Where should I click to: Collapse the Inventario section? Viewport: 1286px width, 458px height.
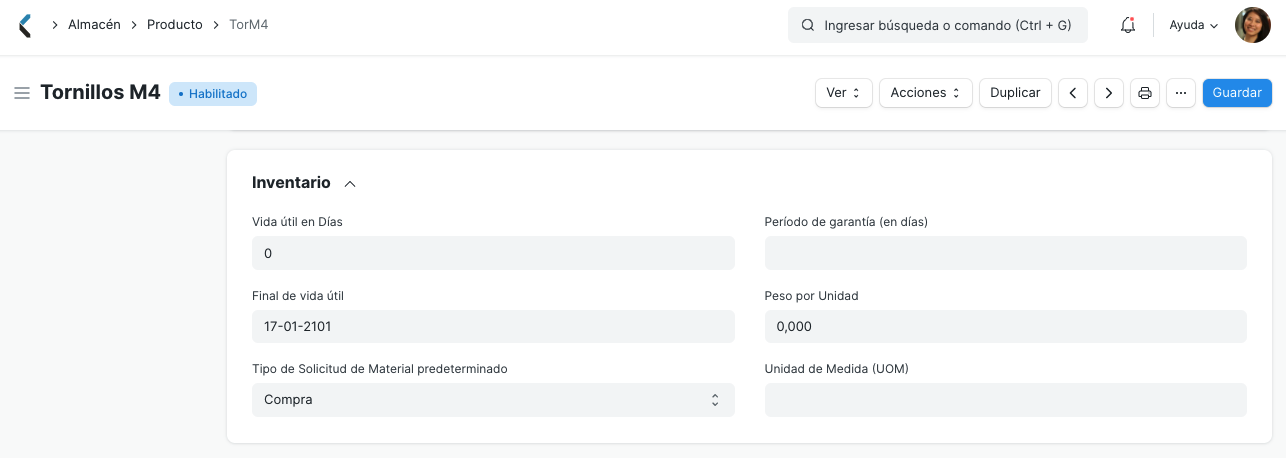click(x=350, y=184)
